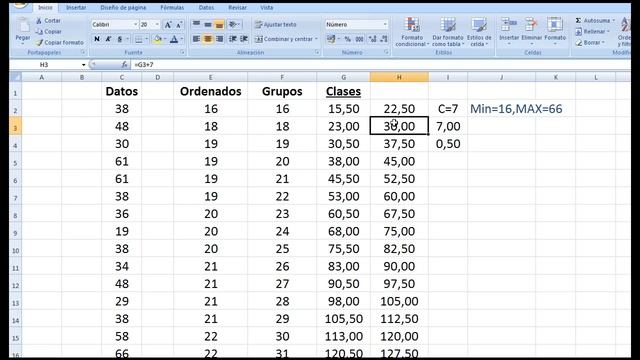
Task: Select cell containing C=7
Action: coord(448,109)
